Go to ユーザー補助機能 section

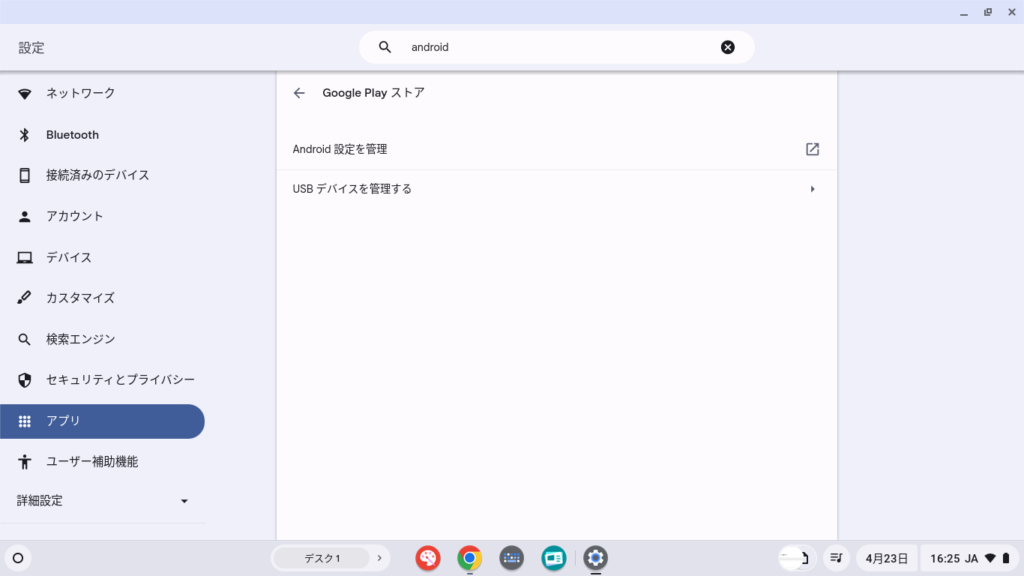(92, 462)
